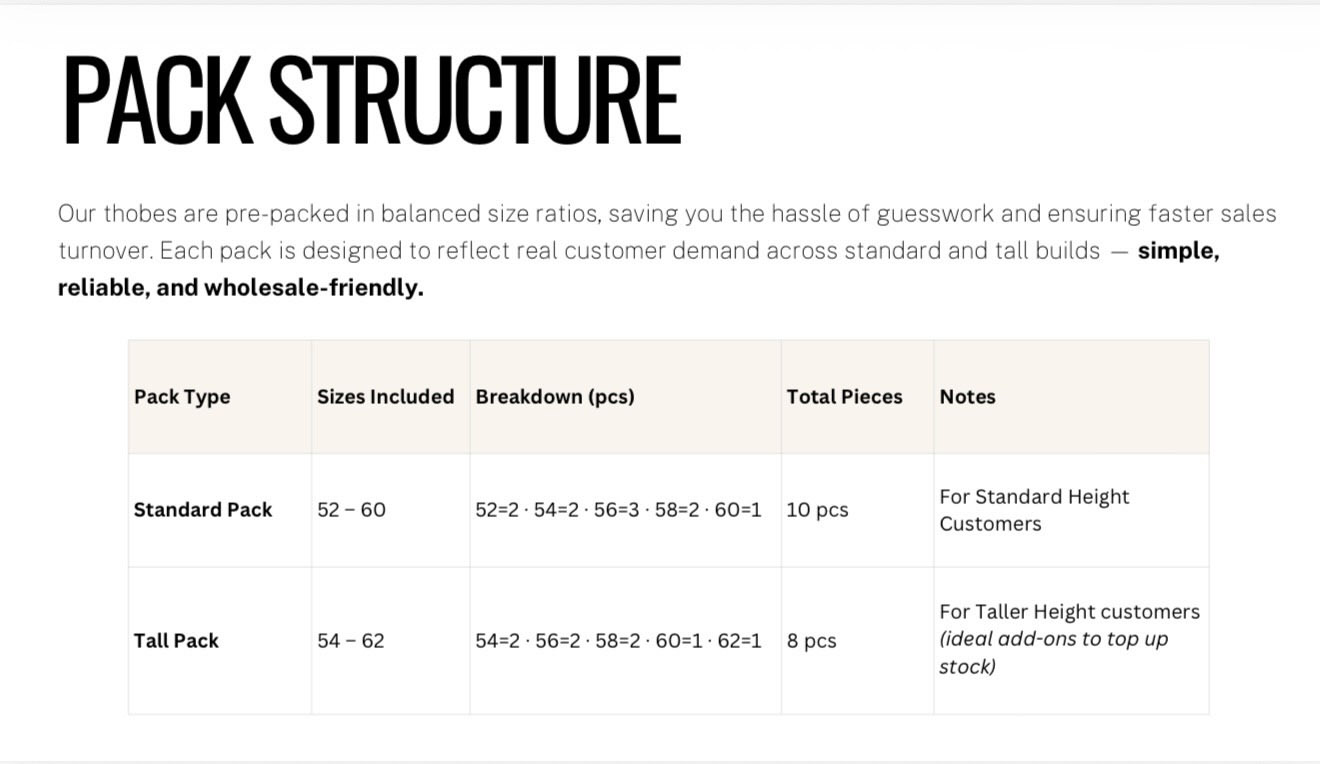Select the 54 – 62 size range cell
Viewport: 1320px width, 764px height.
tap(351, 641)
